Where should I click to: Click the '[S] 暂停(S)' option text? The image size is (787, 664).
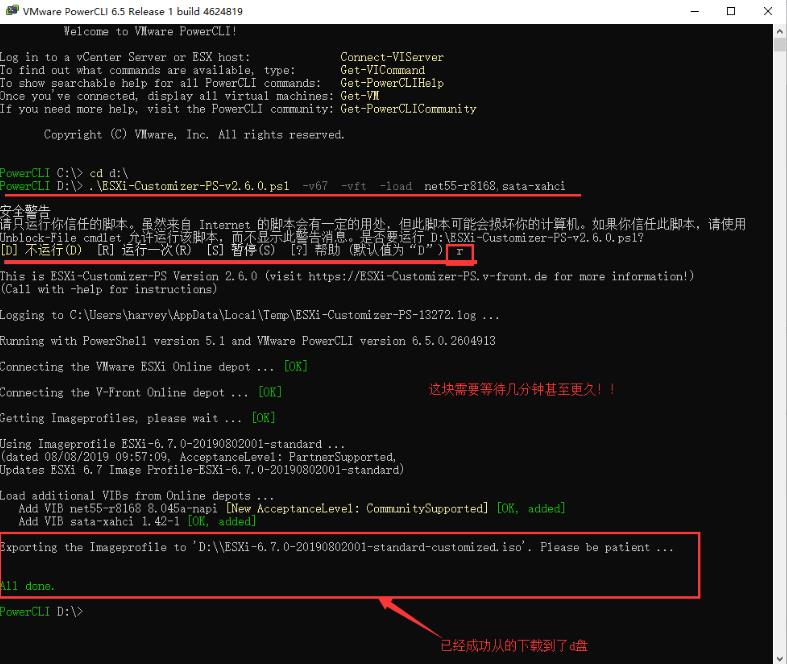241,250
